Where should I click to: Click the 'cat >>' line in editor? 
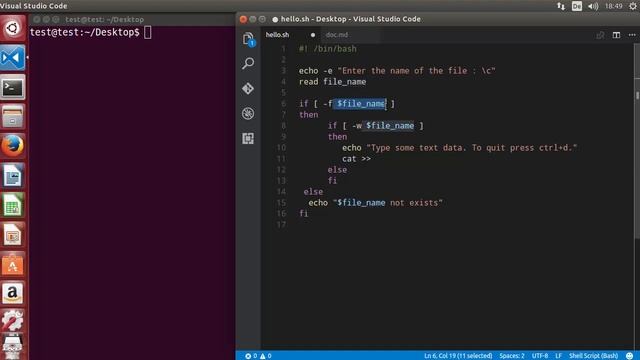click(x=356, y=159)
